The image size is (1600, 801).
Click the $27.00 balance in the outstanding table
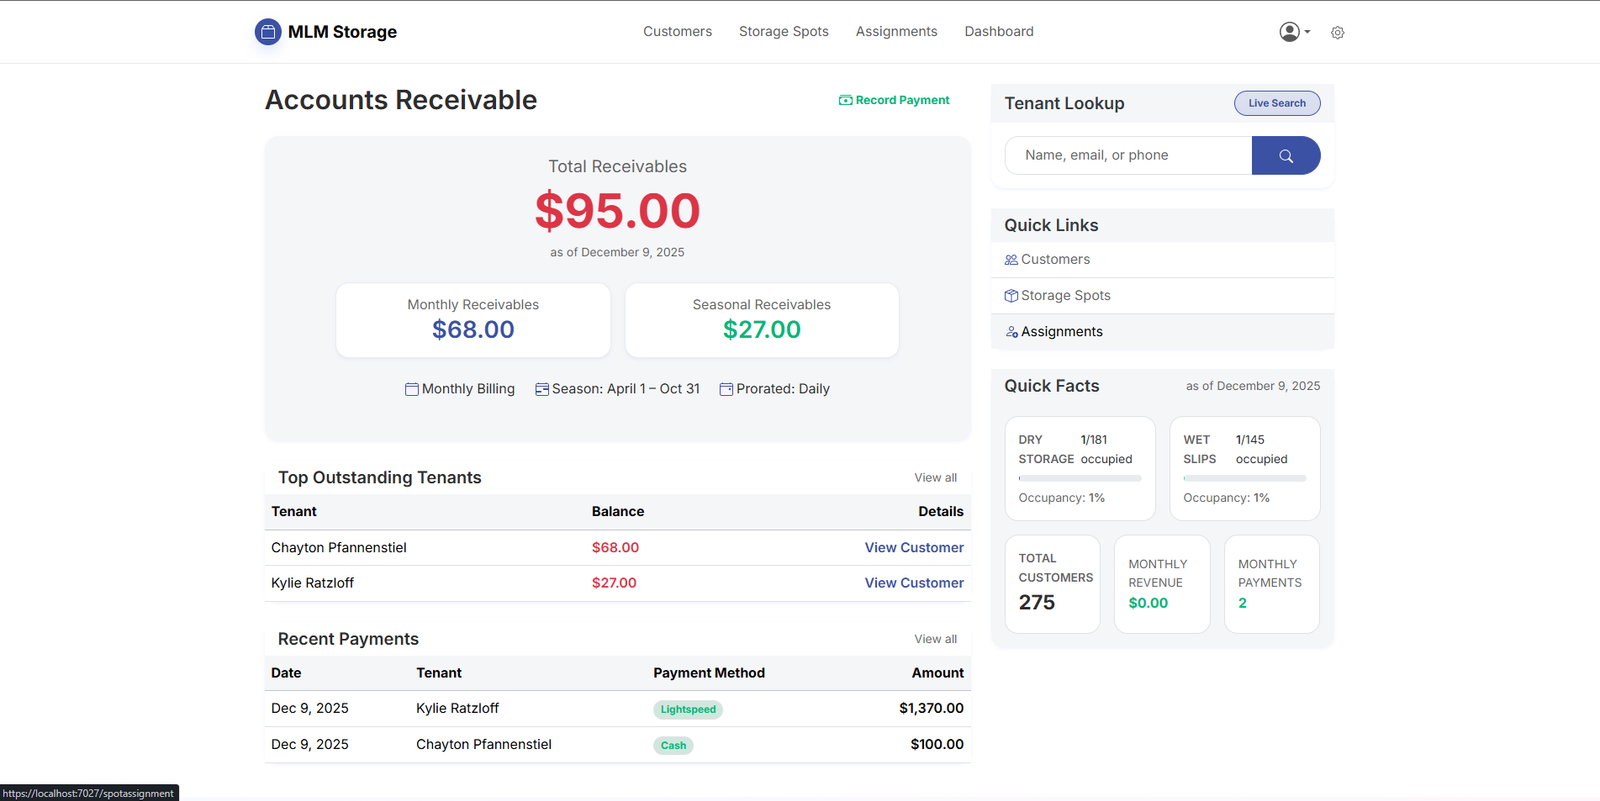(x=614, y=583)
